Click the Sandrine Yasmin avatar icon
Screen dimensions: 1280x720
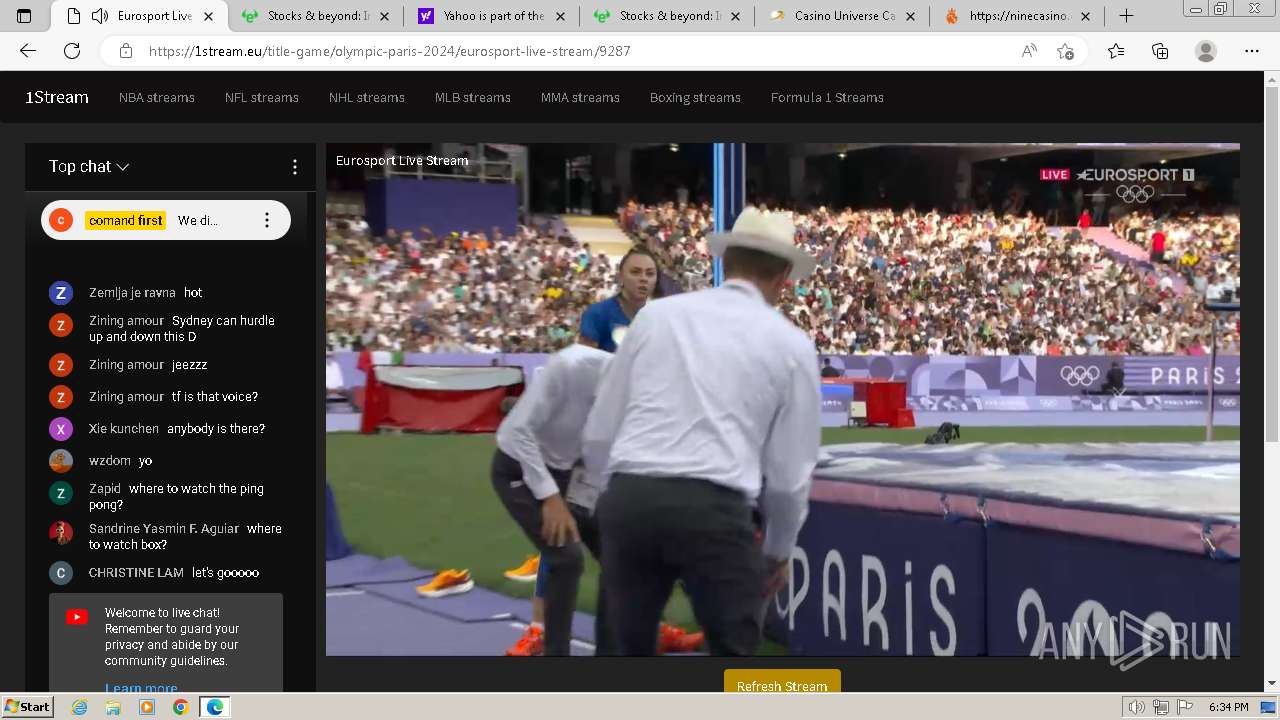[61, 533]
